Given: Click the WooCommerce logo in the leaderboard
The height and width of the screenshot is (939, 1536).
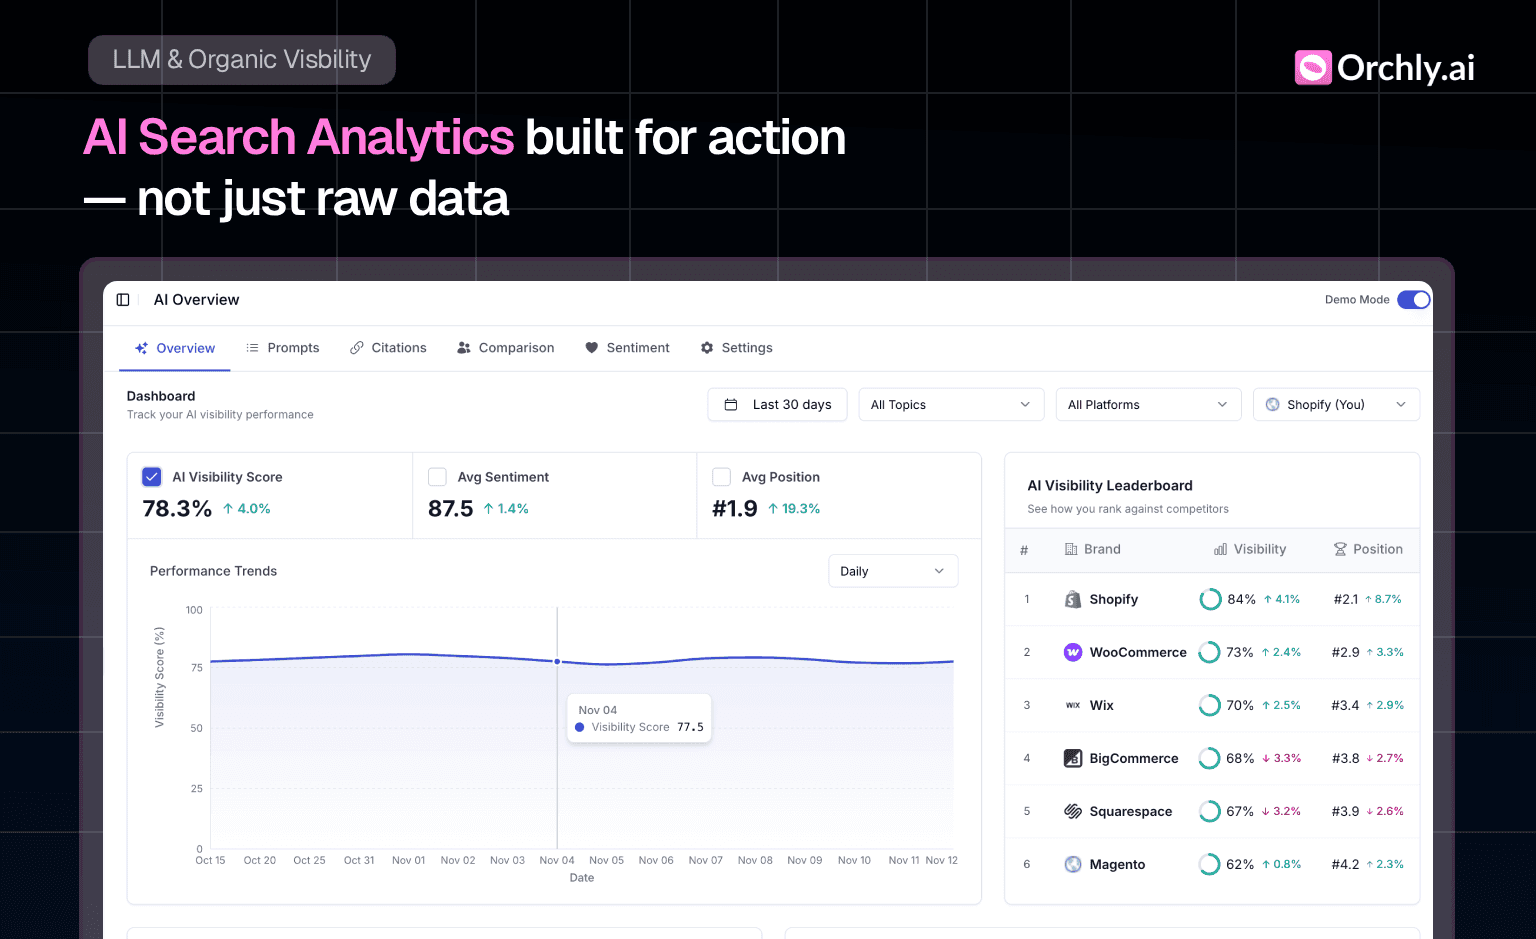Looking at the screenshot, I should [x=1072, y=652].
